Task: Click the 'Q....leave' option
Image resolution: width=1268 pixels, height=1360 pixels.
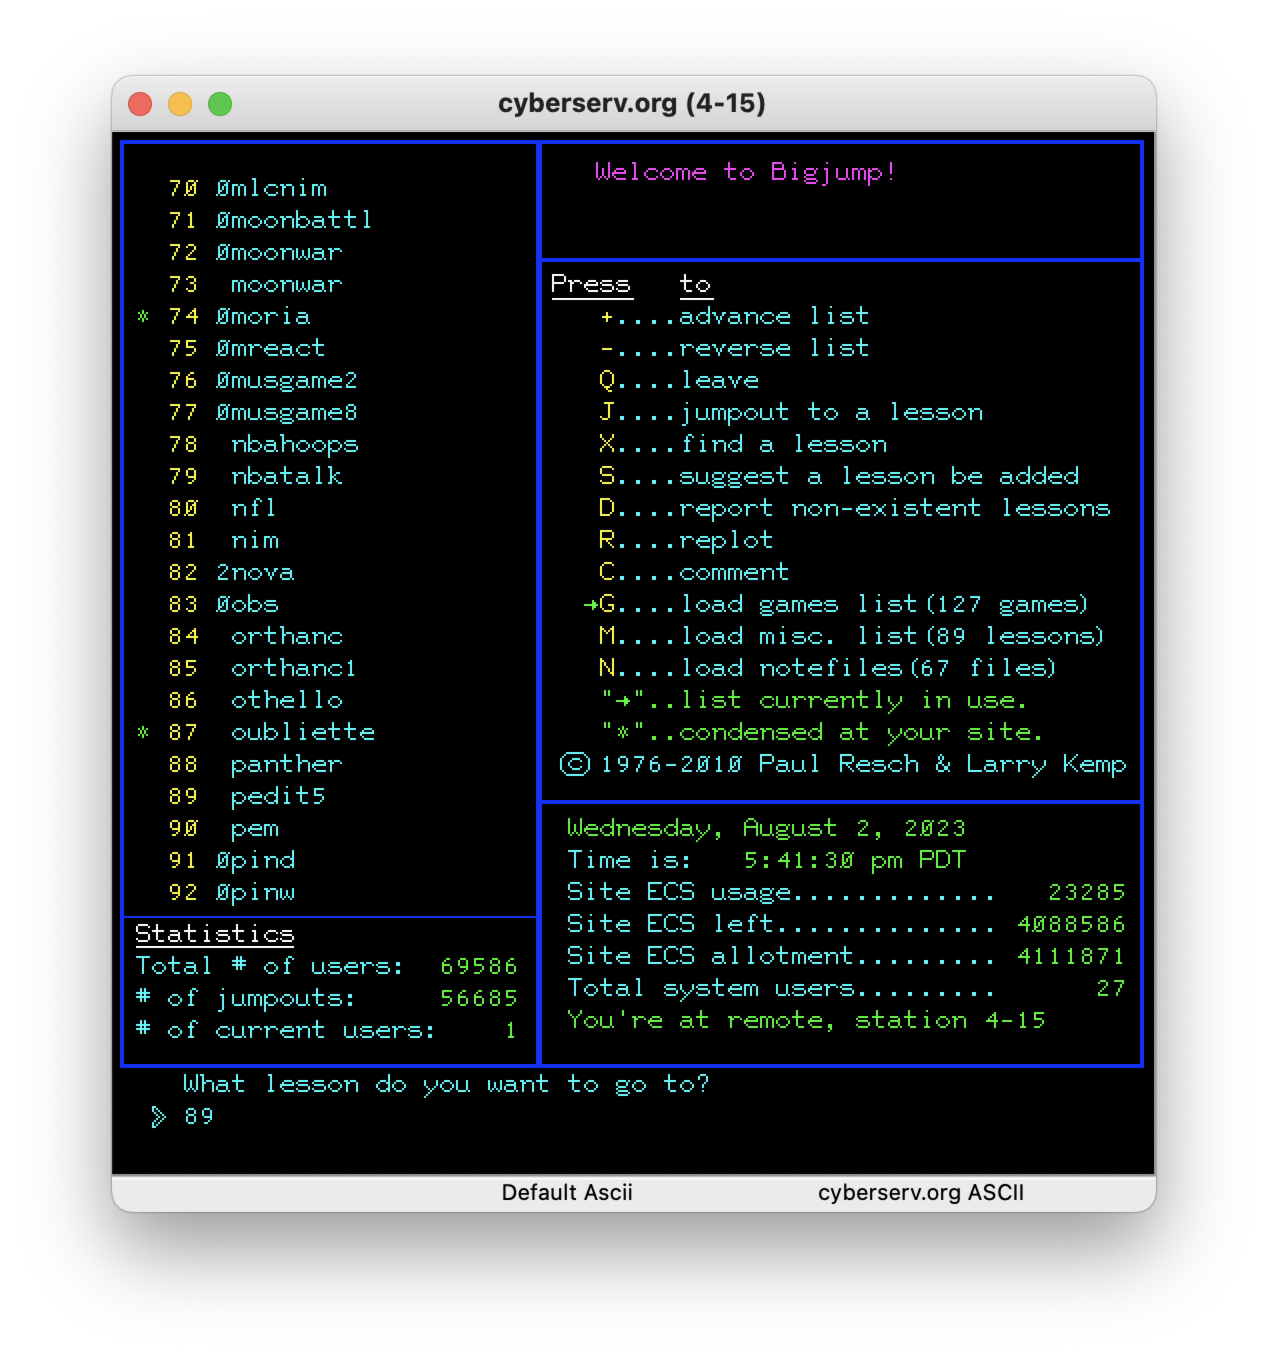Action: coord(679,380)
